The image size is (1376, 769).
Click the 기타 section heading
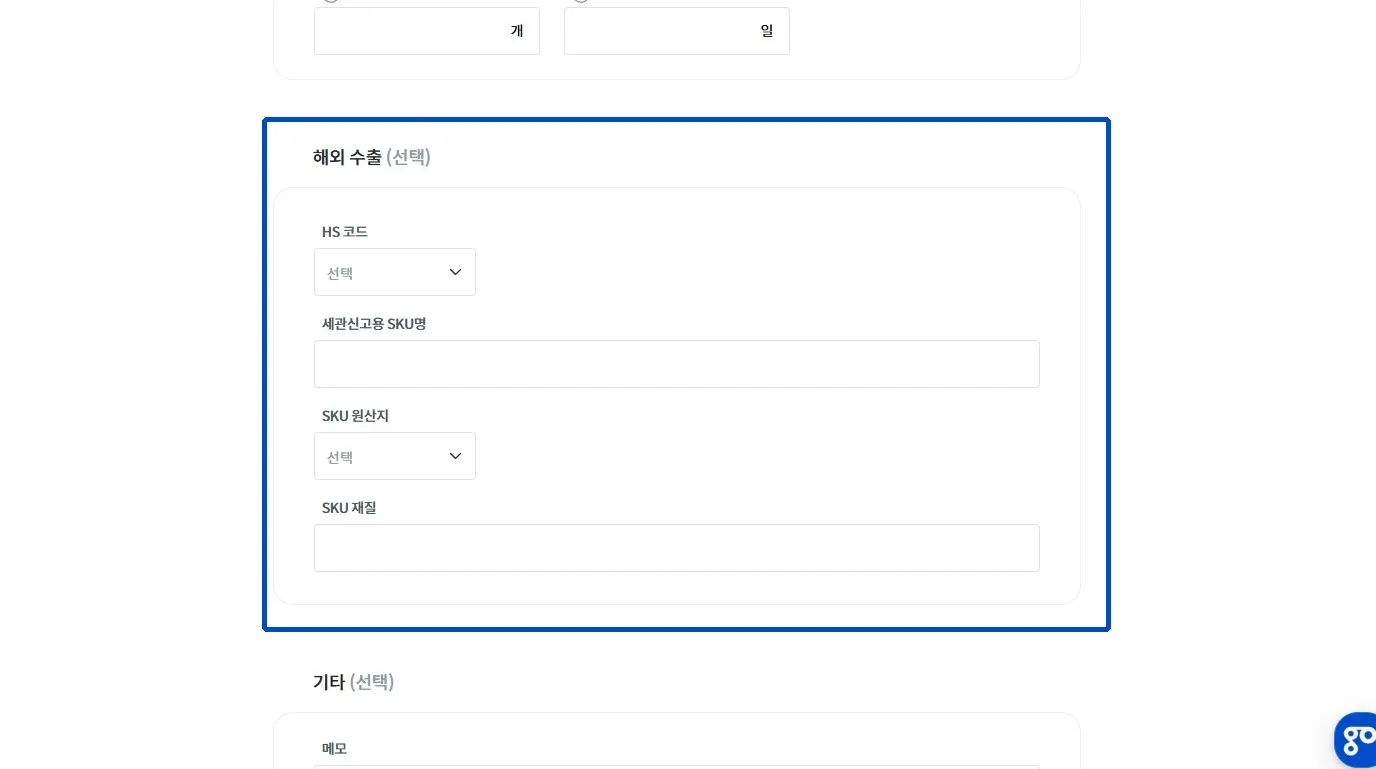pos(329,682)
